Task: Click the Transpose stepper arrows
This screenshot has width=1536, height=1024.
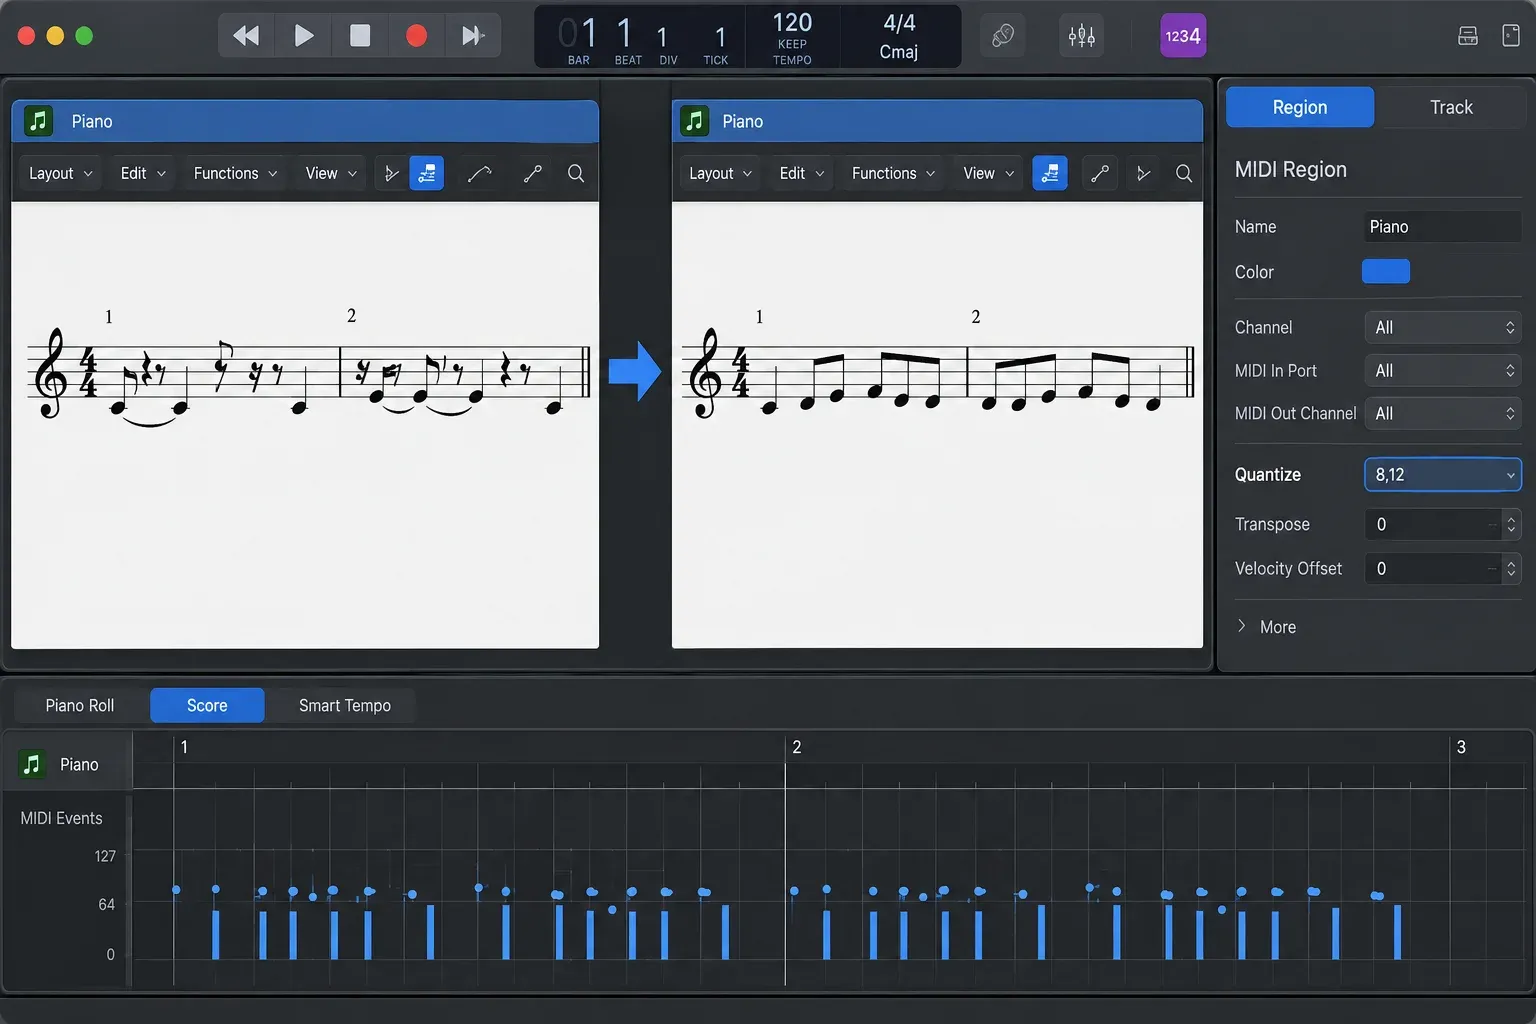Action: (1511, 524)
